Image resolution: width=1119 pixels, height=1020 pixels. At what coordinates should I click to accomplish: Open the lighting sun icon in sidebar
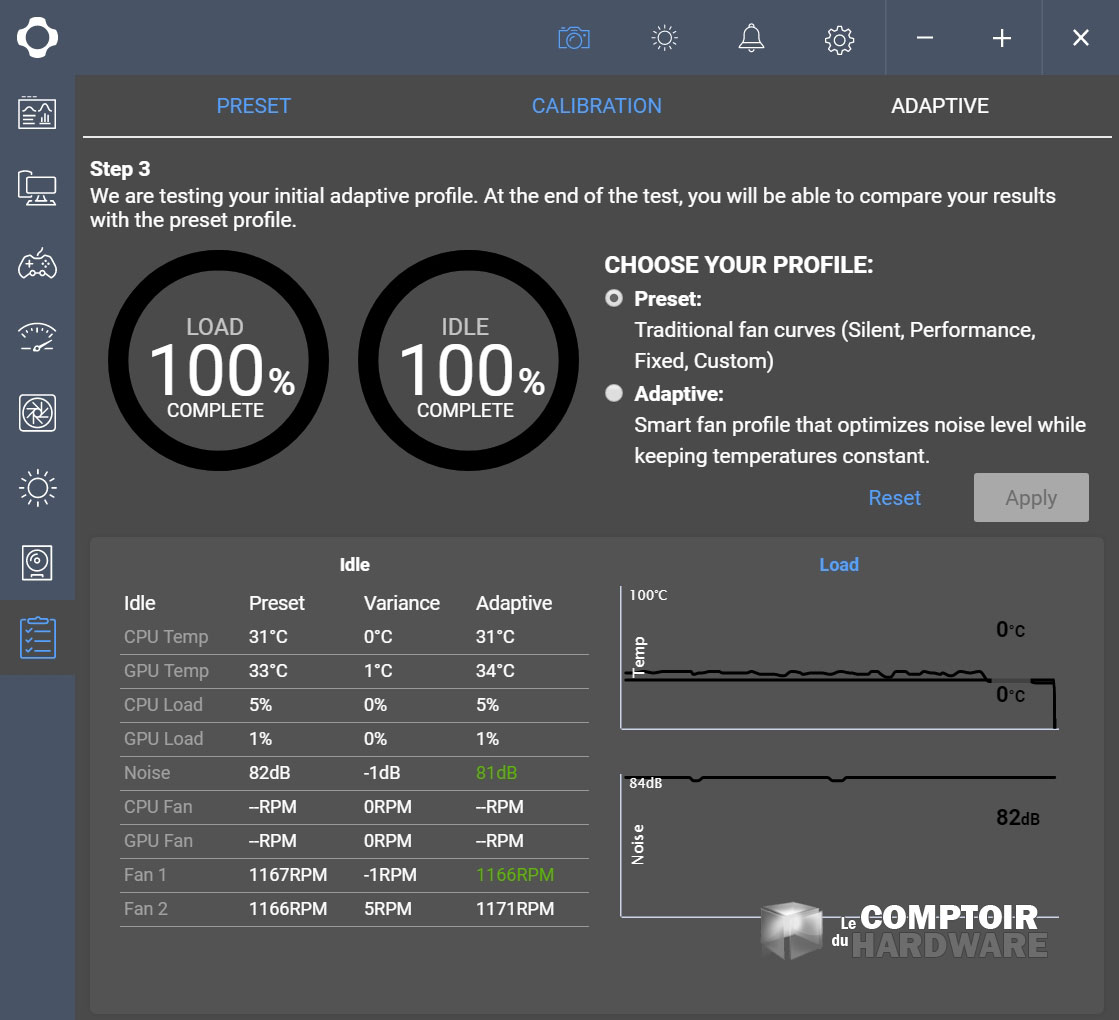pos(37,488)
